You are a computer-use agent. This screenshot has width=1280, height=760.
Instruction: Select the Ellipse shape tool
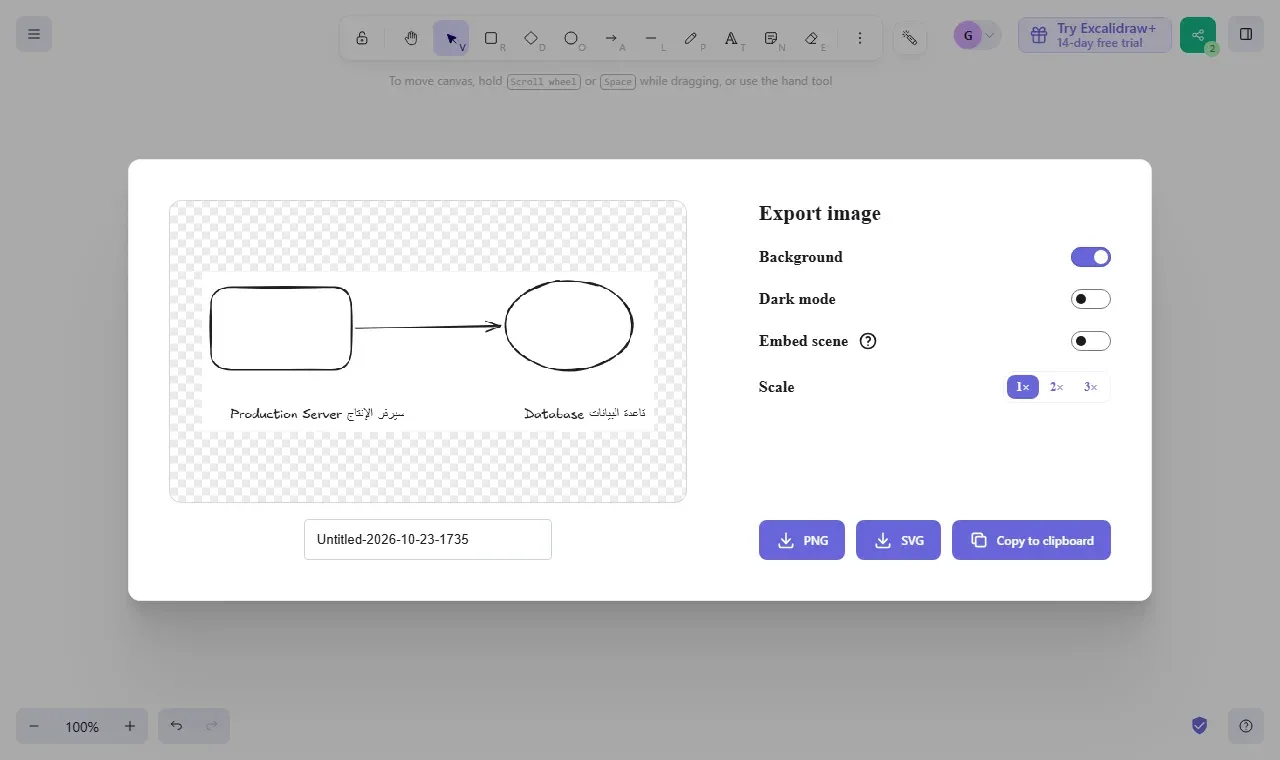point(571,38)
